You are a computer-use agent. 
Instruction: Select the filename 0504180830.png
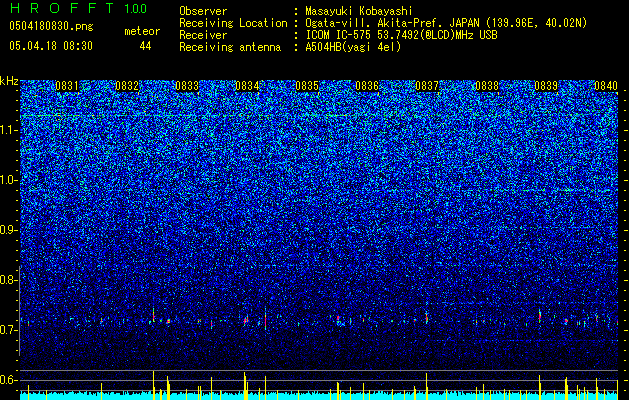click(51, 27)
